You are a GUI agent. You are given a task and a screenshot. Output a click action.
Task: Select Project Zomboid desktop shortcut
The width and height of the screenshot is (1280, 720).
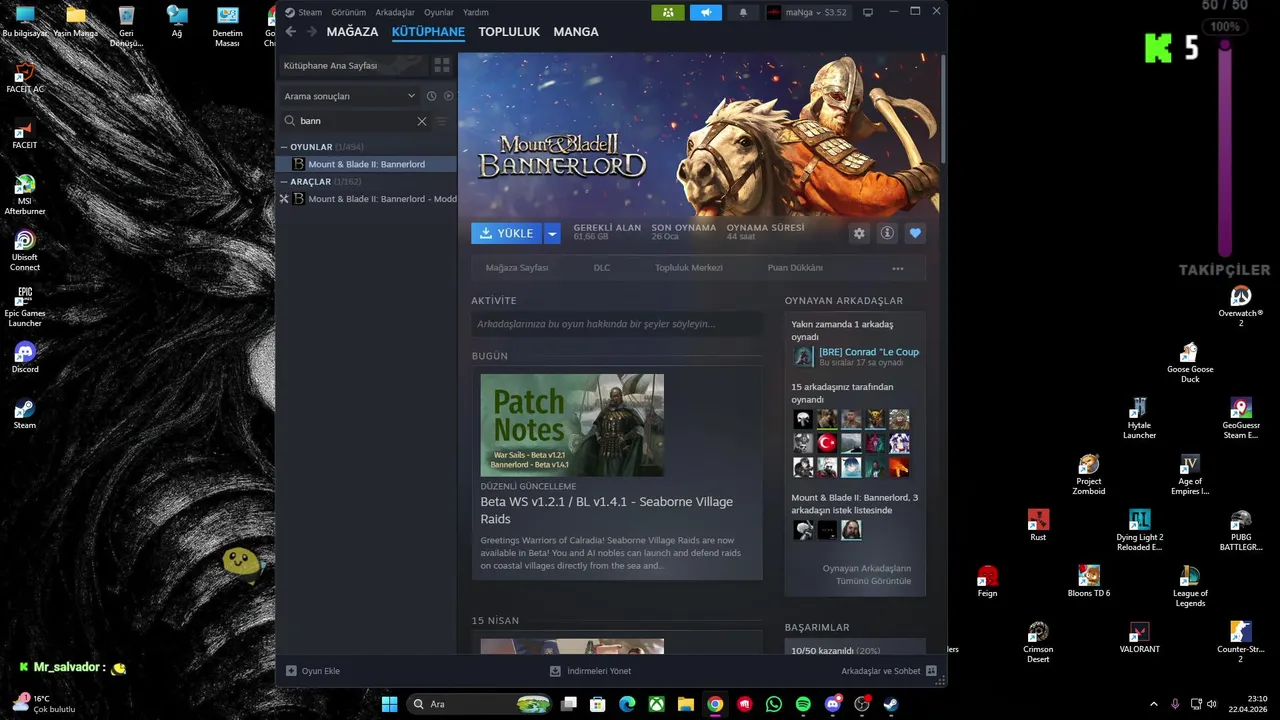click(1089, 474)
